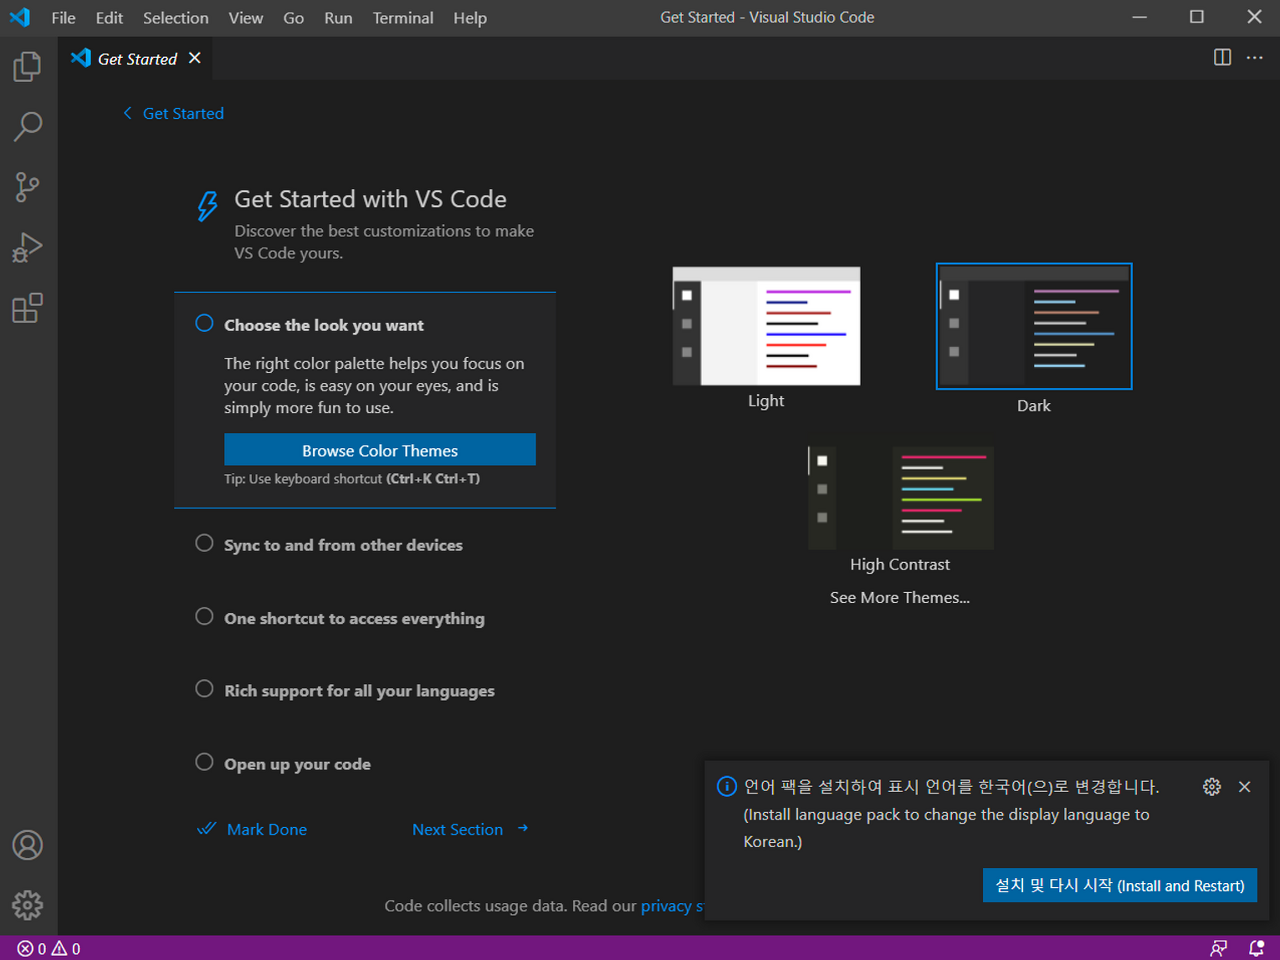
Task: Click Install and Restart button
Action: click(1120, 885)
